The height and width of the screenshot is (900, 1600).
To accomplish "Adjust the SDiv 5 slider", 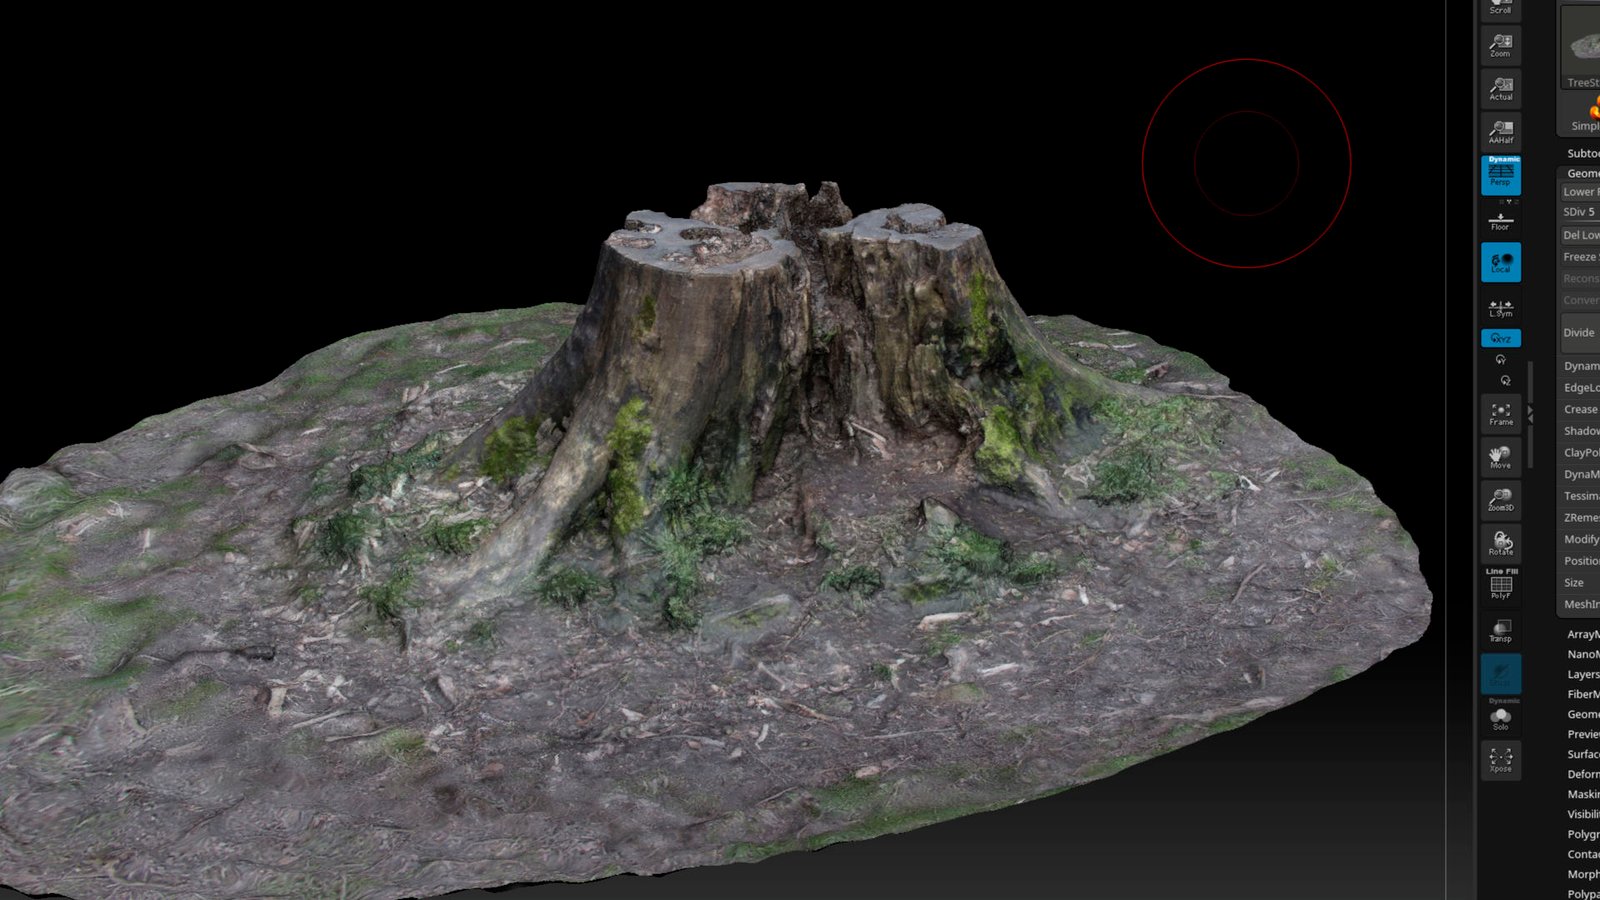I will coord(1580,212).
